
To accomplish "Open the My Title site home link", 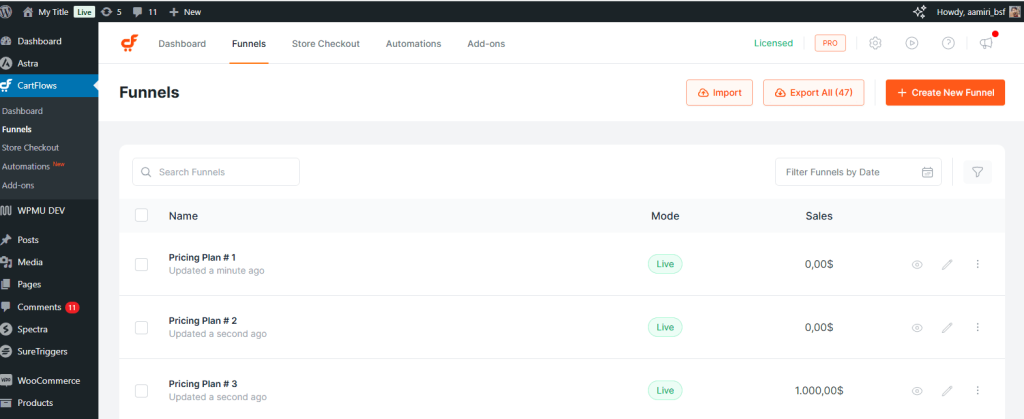I will 45,12.
